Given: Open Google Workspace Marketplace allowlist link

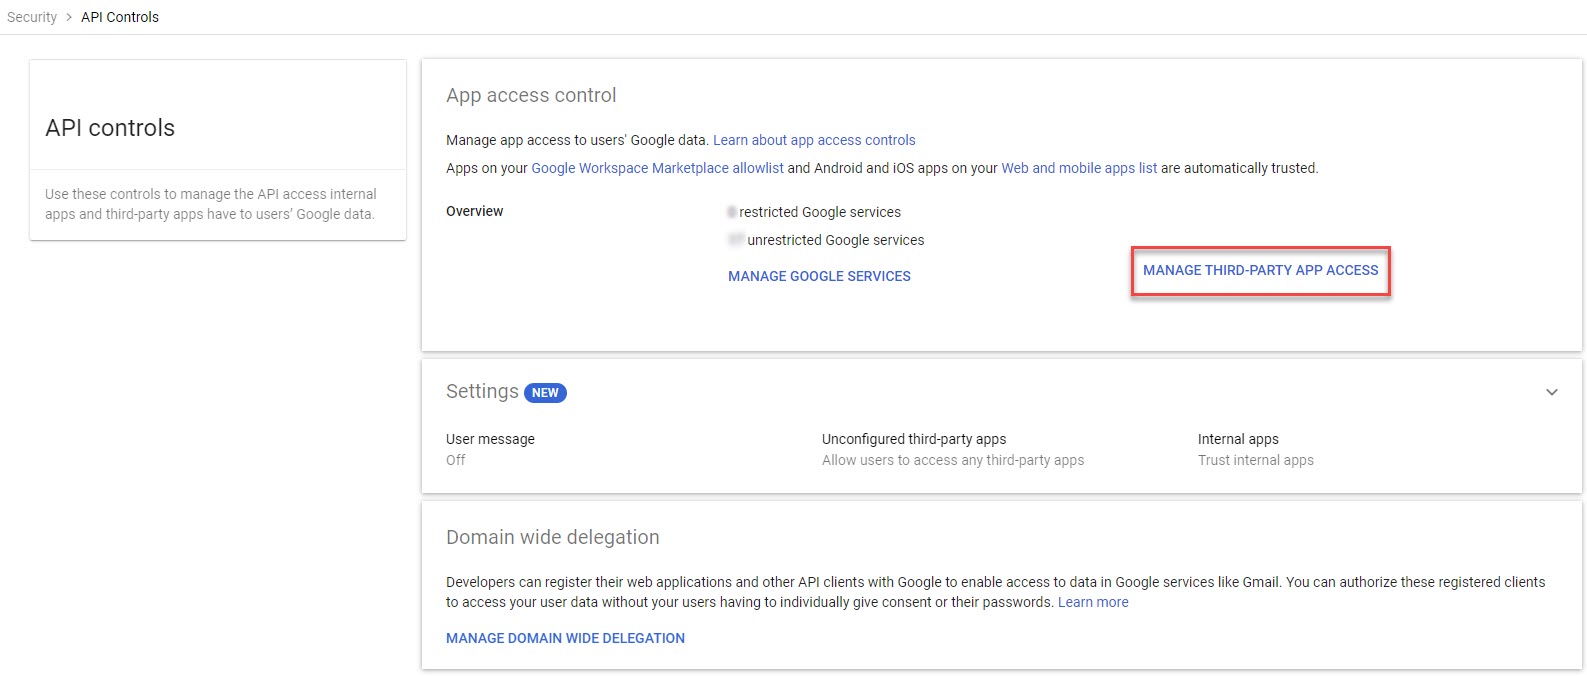Looking at the screenshot, I should (x=657, y=168).
